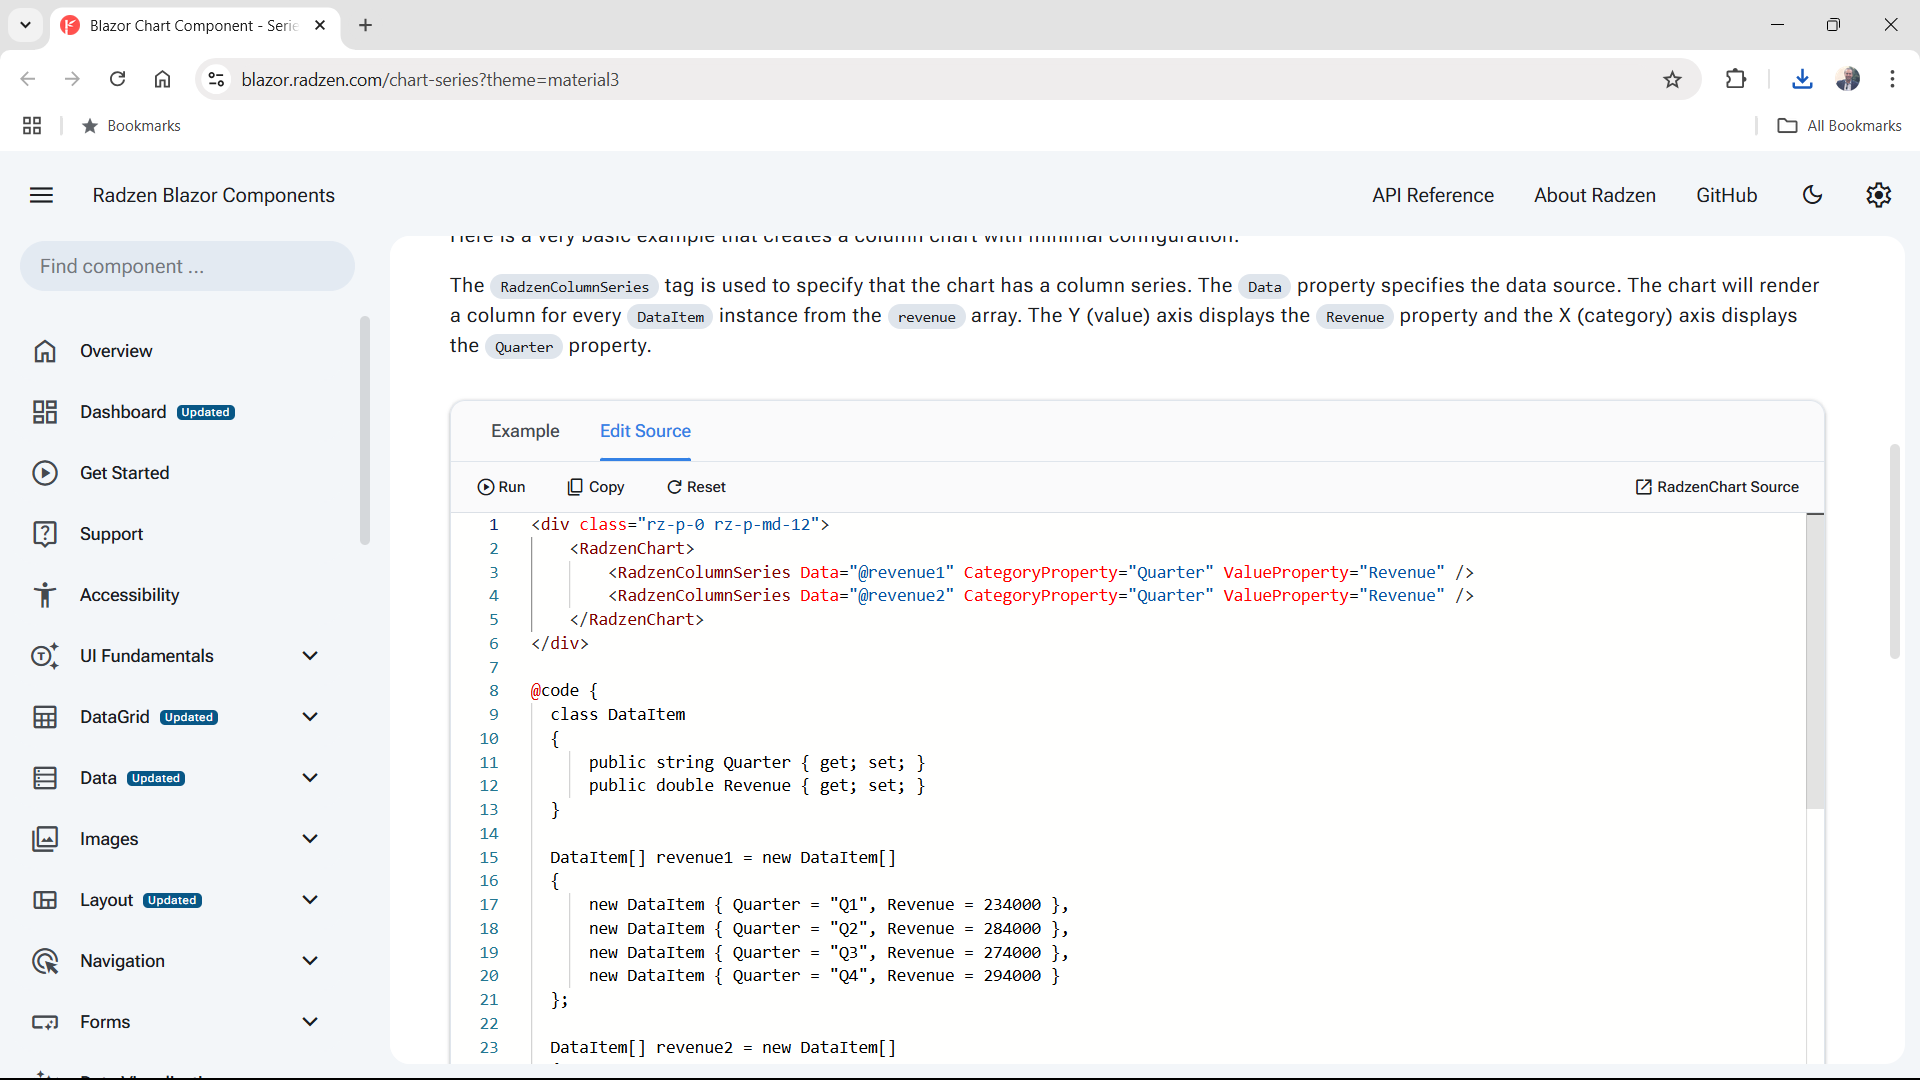The width and height of the screenshot is (1920, 1080).
Task: Click the Find component search field
Action: [187, 266]
